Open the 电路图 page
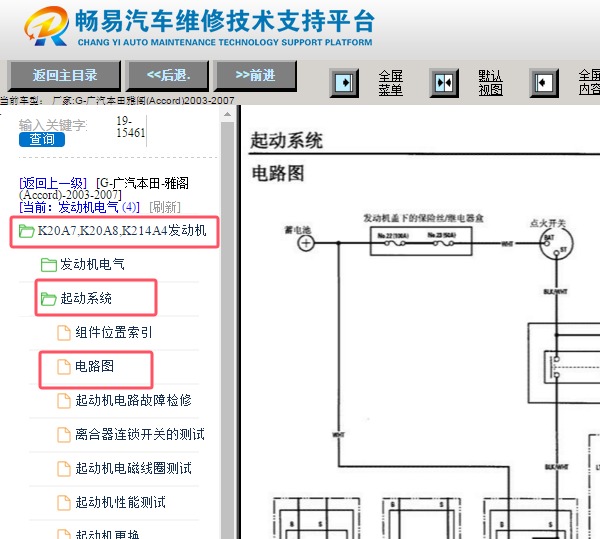The width and height of the screenshot is (600, 539). click(95, 366)
